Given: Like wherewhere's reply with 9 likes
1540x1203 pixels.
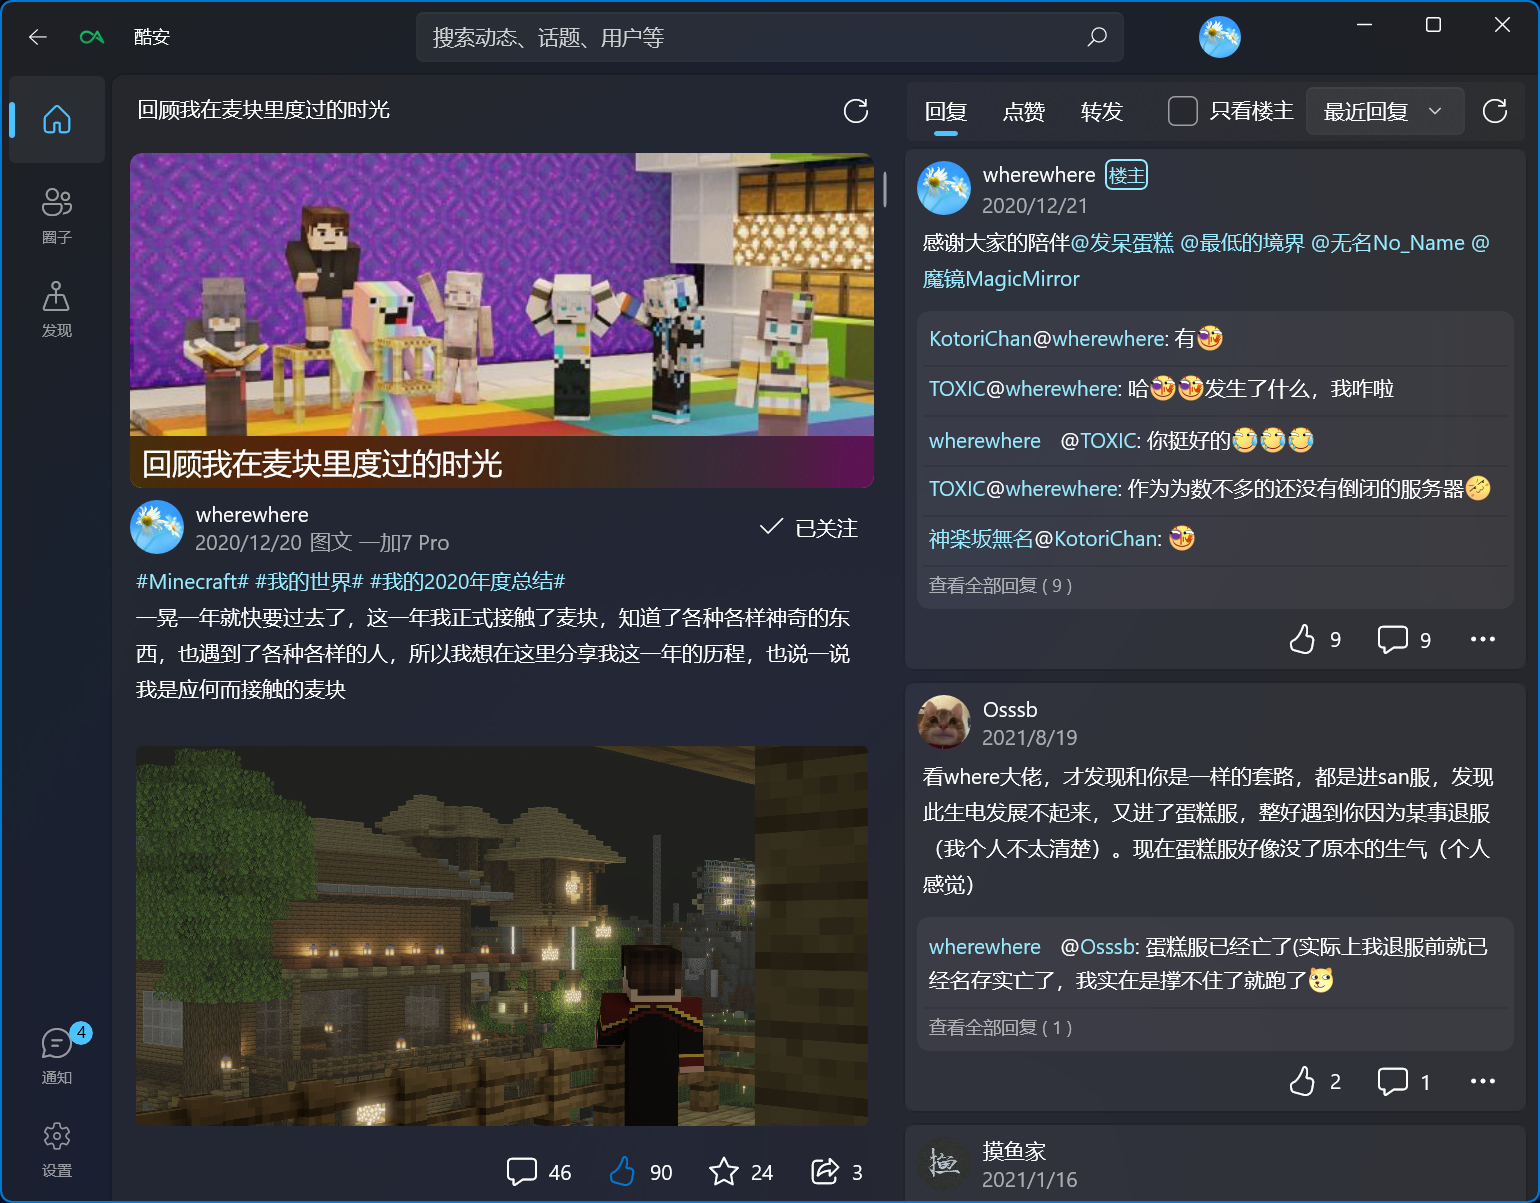Looking at the screenshot, I should (1302, 639).
